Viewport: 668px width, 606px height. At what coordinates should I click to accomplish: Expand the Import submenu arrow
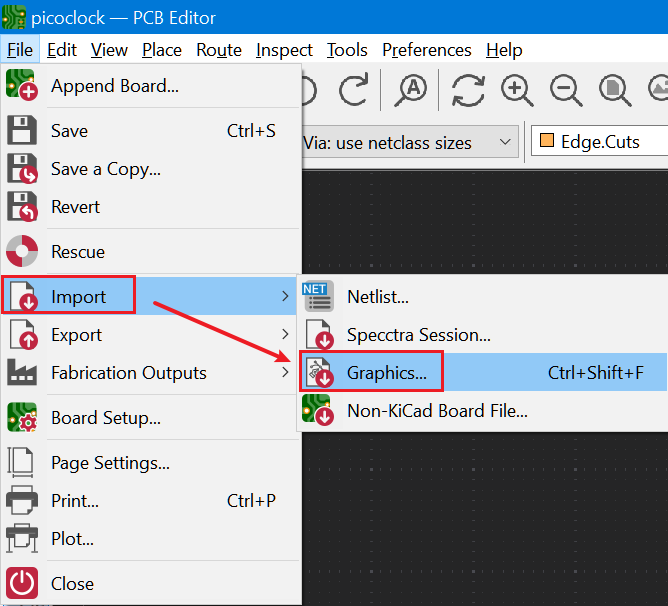[285, 296]
